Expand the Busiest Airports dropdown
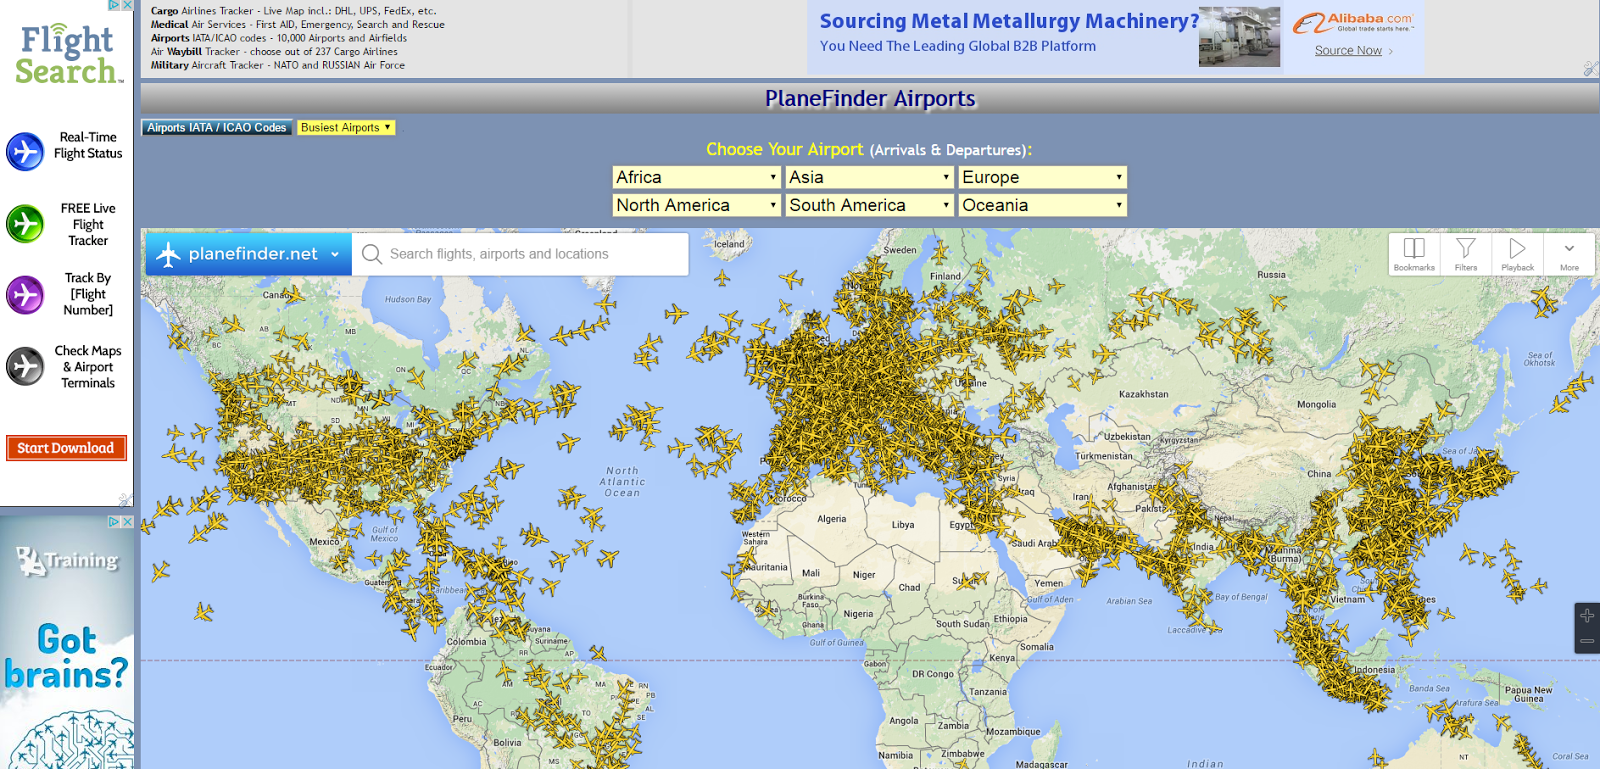The image size is (1600, 769). [346, 127]
